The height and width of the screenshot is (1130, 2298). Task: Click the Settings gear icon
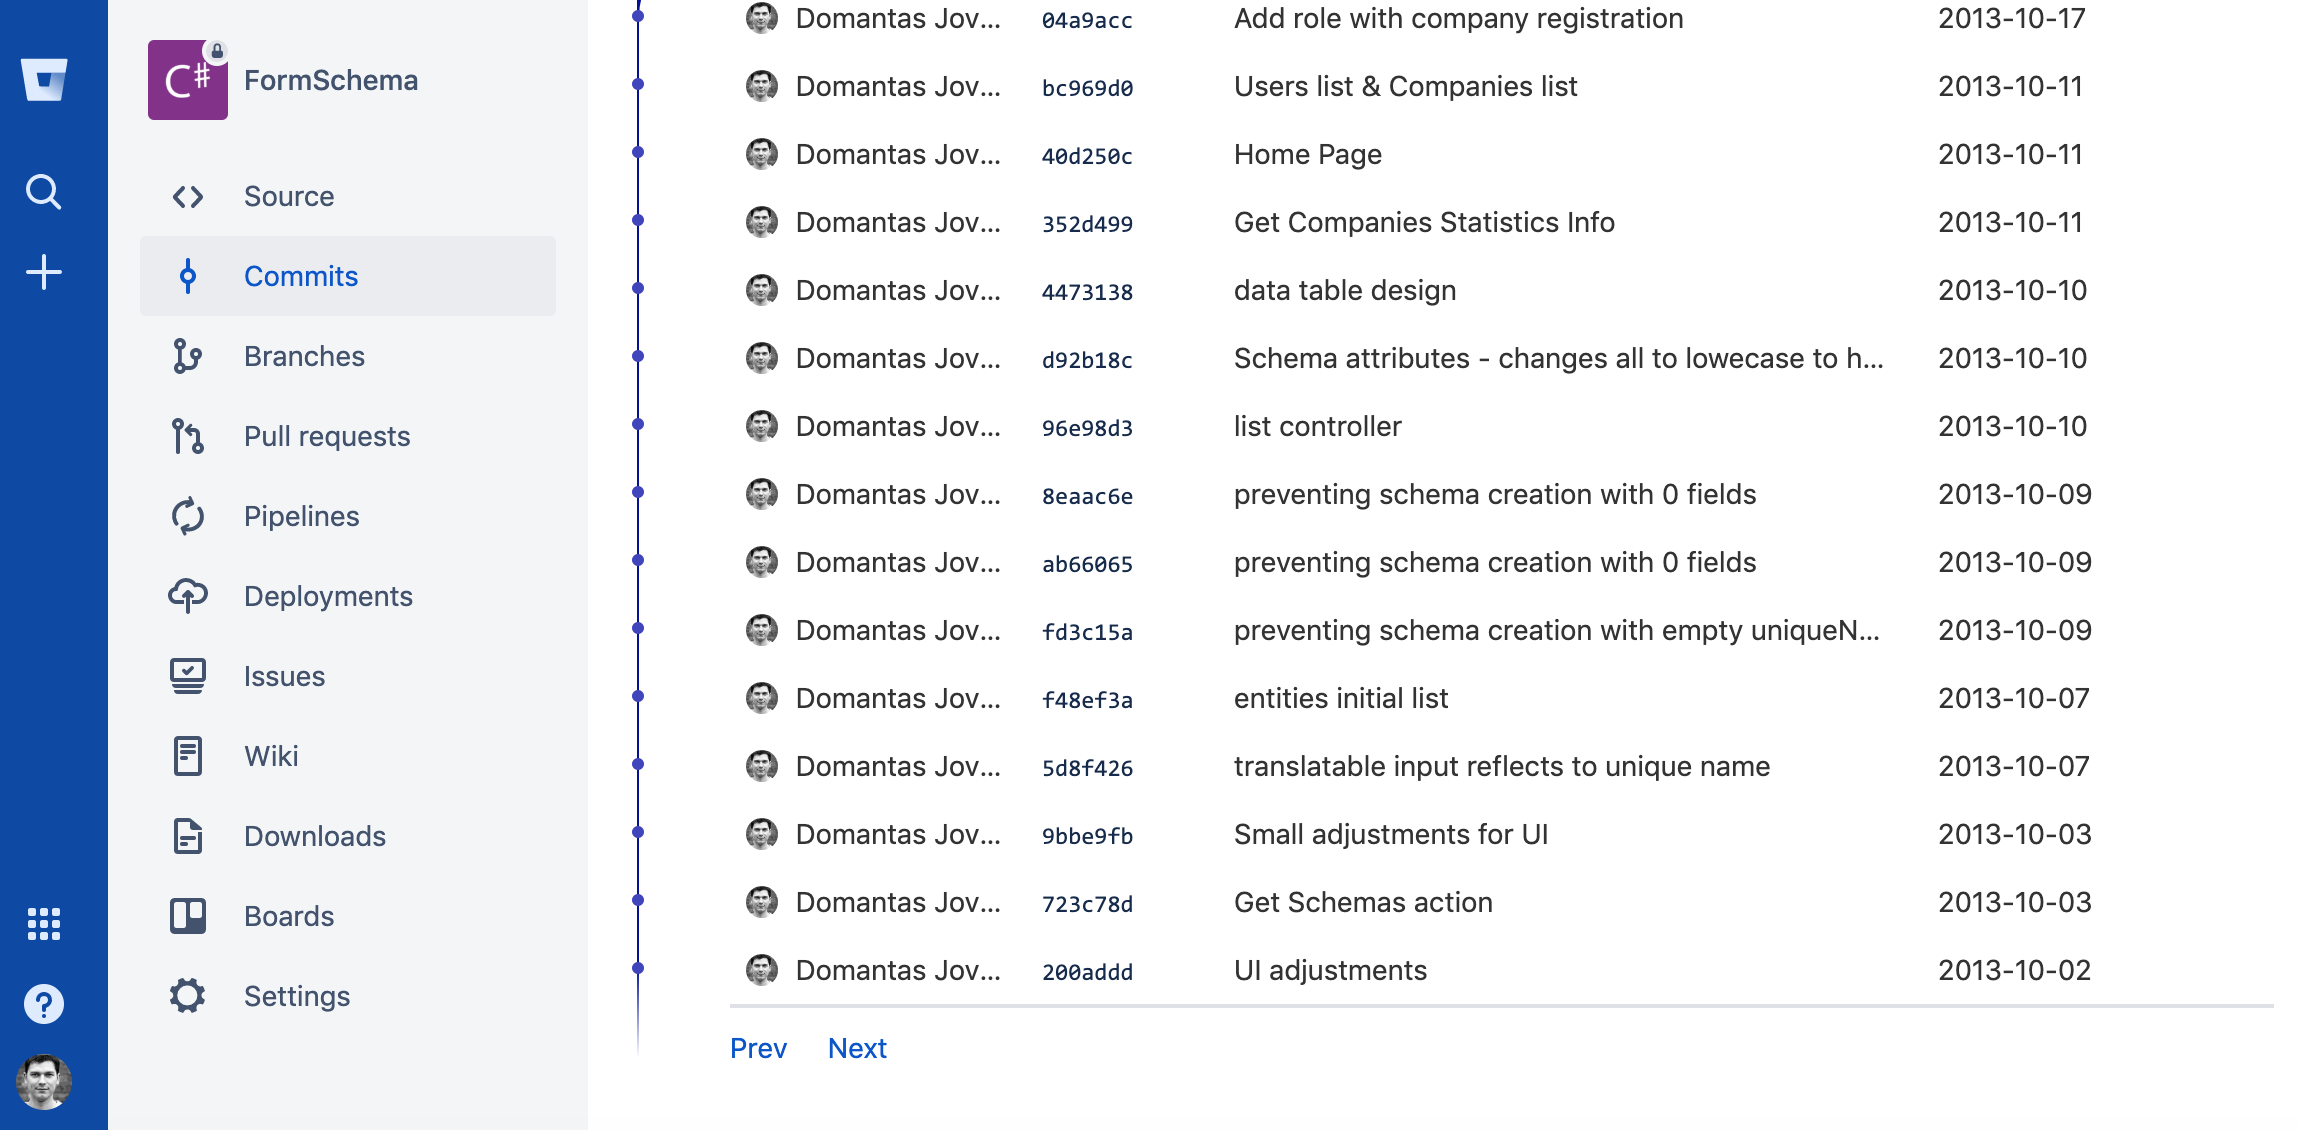(x=188, y=996)
